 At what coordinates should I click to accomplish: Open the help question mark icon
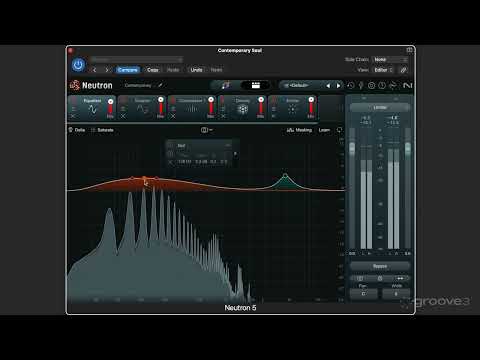click(x=382, y=86)
